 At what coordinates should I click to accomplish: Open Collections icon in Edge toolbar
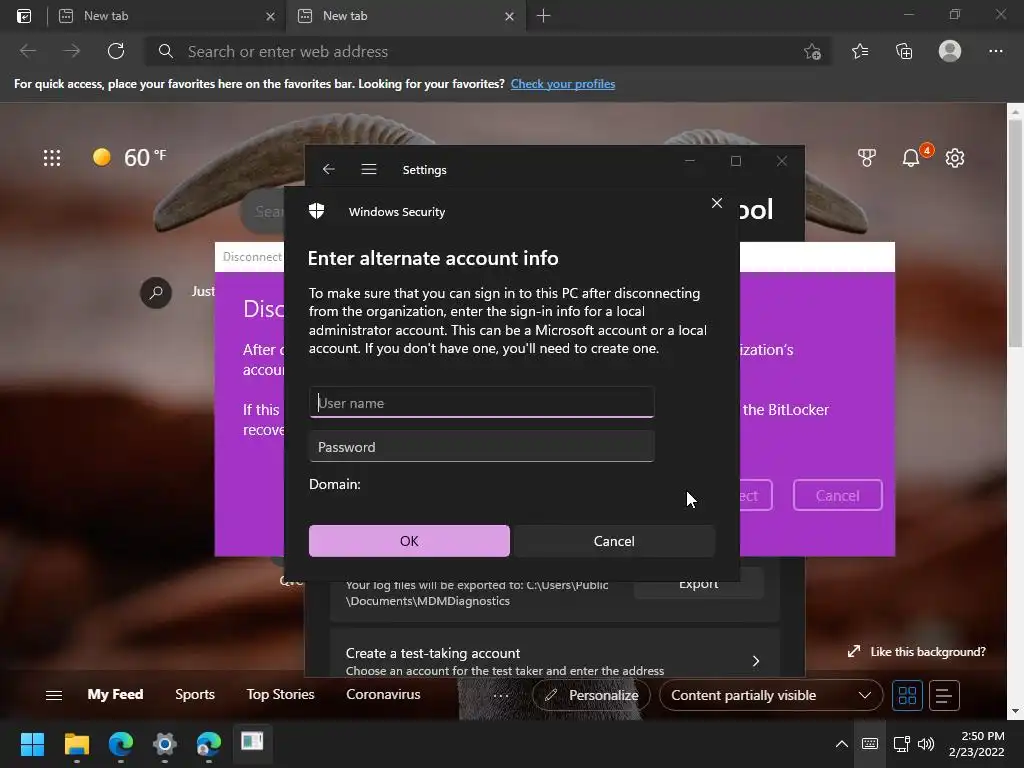(x=904, y=51)
